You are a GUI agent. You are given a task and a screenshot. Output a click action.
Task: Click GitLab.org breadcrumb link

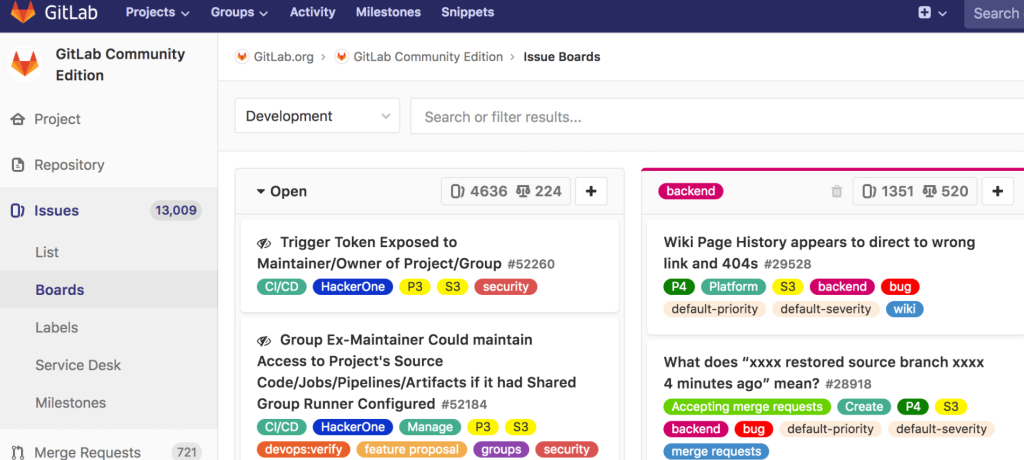click(x=283, y=57)
